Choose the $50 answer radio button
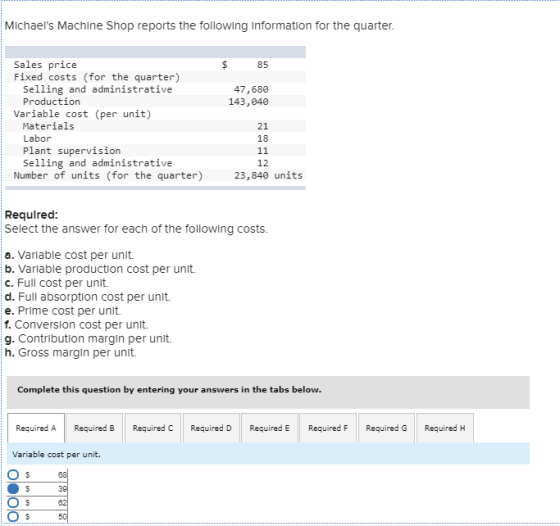The image size is (560, 526). point(13,516)
